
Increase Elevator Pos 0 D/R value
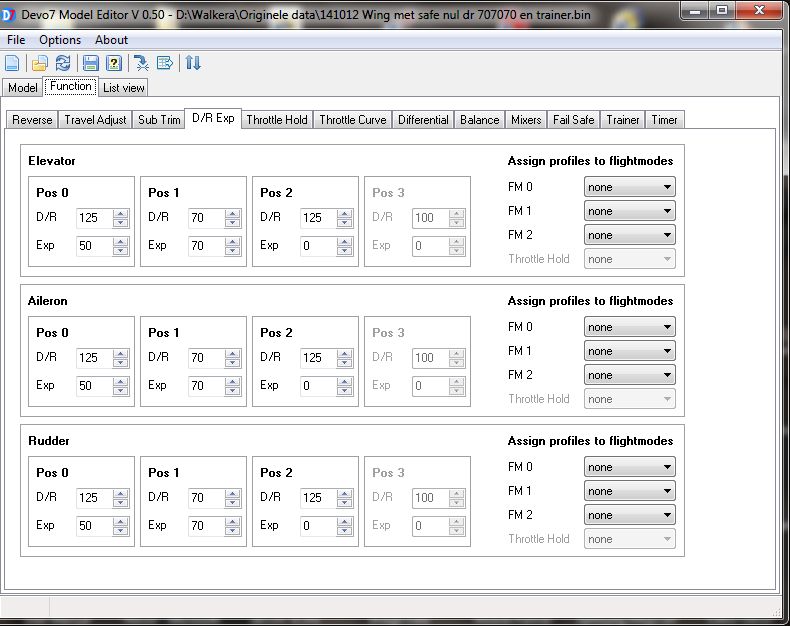pyautogui.click(x=120, y=214)
